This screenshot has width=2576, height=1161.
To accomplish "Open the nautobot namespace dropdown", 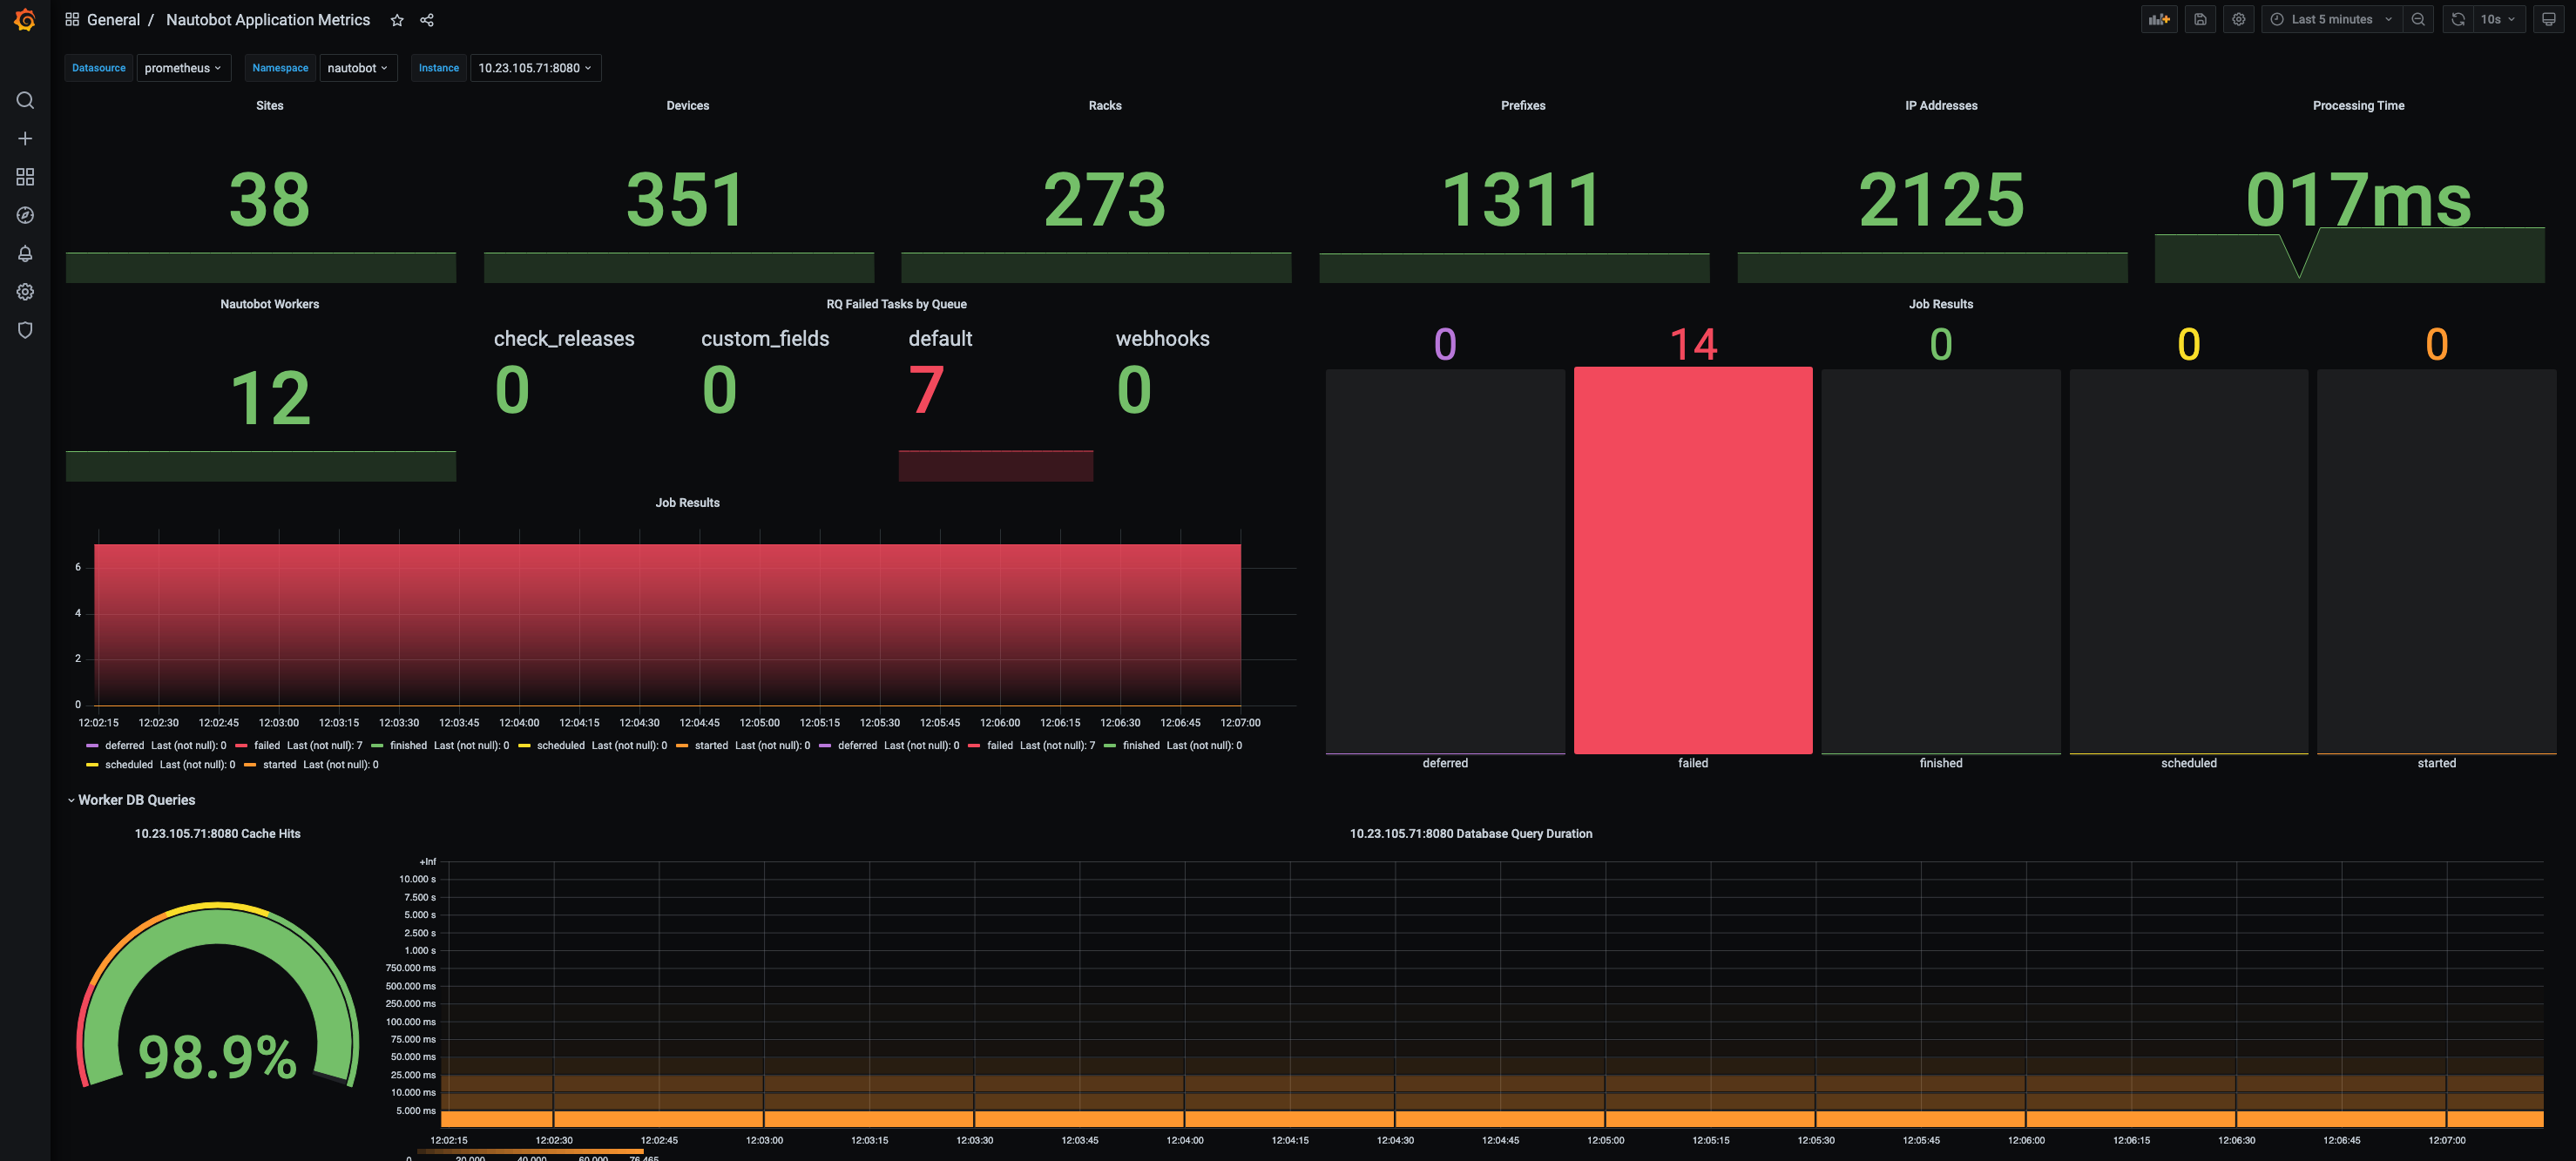I will point(358,68).
